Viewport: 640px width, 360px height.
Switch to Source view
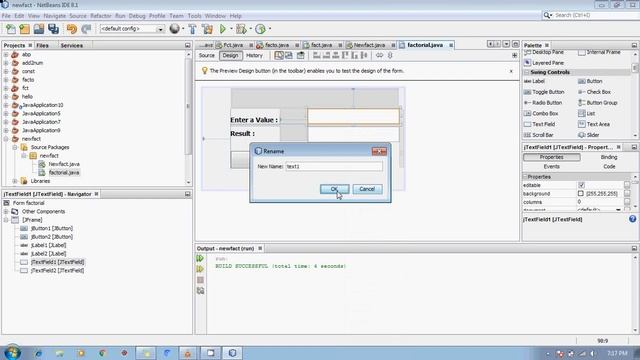click(x=207, y=55)
